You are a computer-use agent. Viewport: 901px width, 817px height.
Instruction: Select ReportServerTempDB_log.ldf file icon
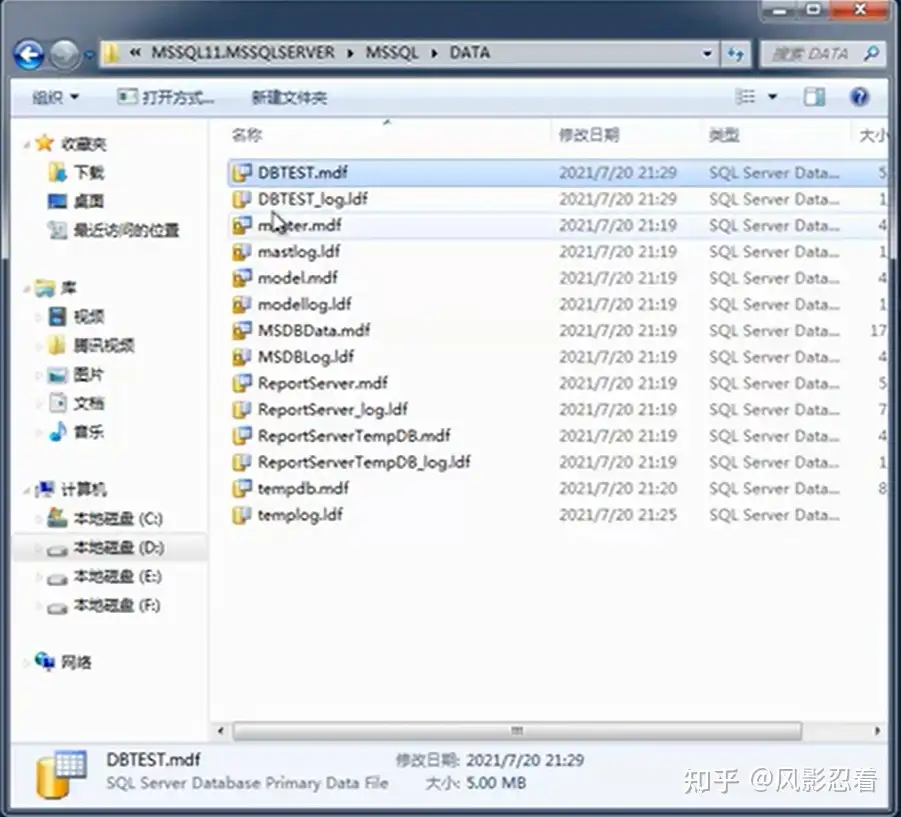click(242, 462)
